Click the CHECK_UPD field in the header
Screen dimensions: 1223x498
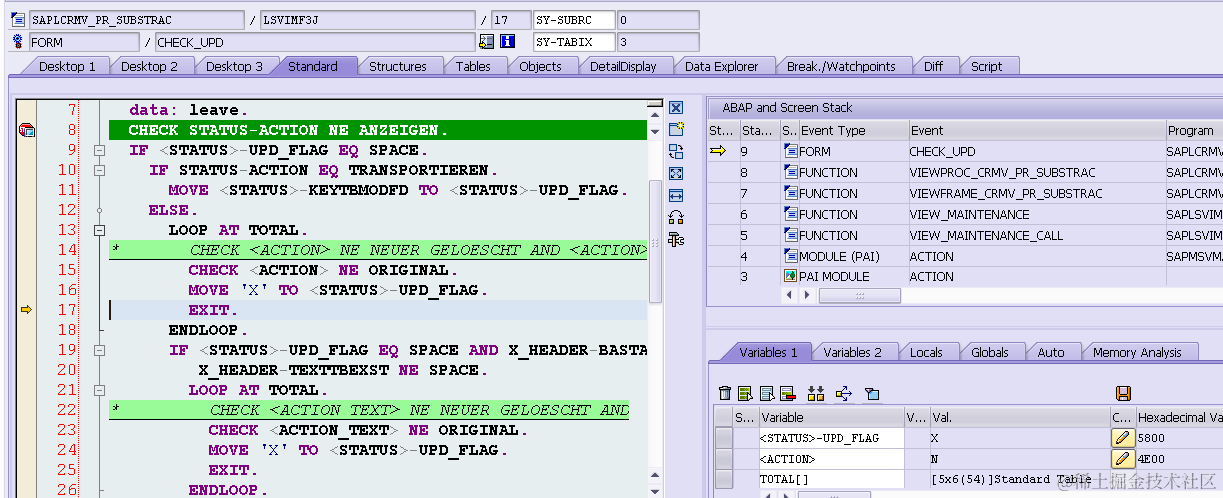tap(314, 42)
